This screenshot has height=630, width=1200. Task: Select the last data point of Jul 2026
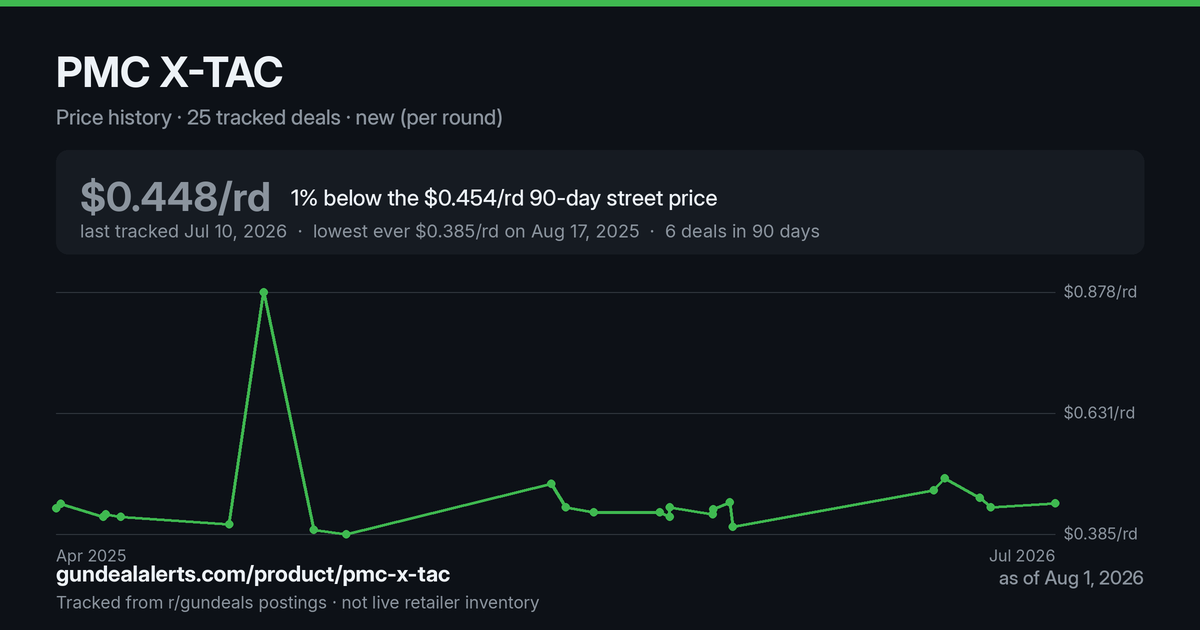click(x=1055, y=503)
